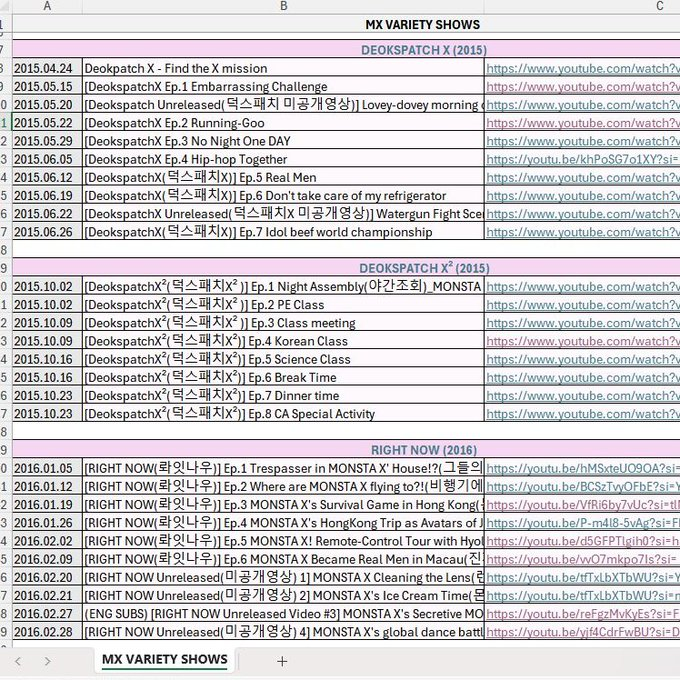Select cell Ep.3 No Night One DAY
Viewport: 680px width, 680px height.
283,141
